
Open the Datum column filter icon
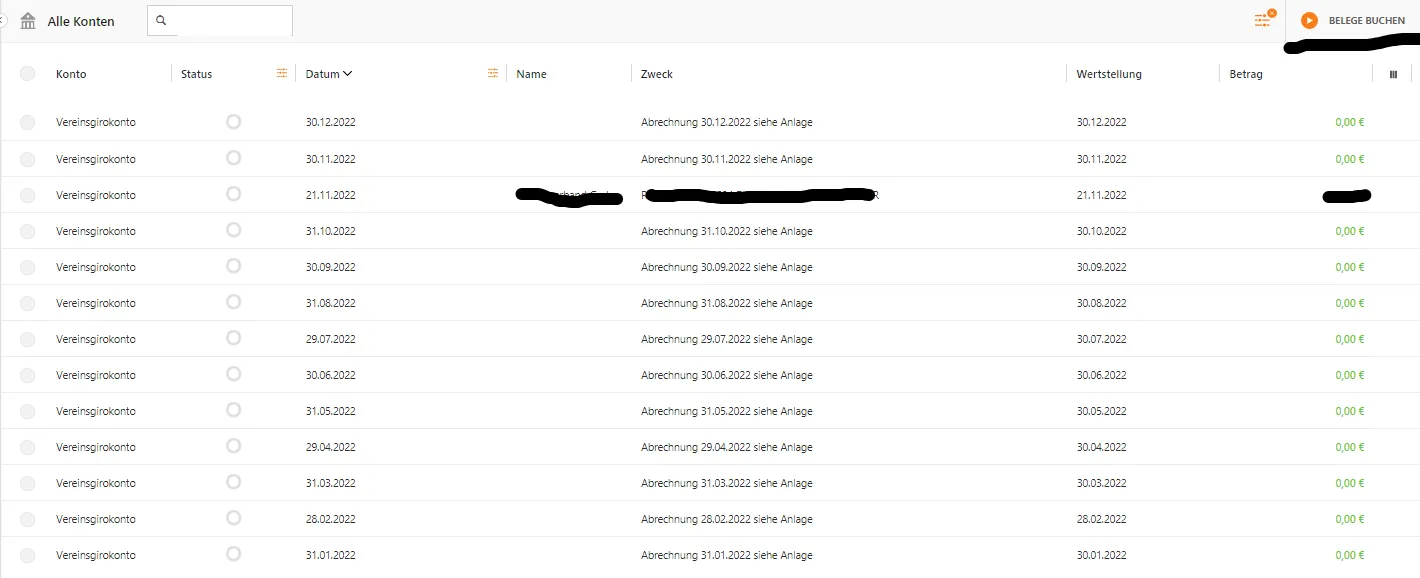(492, 74)
